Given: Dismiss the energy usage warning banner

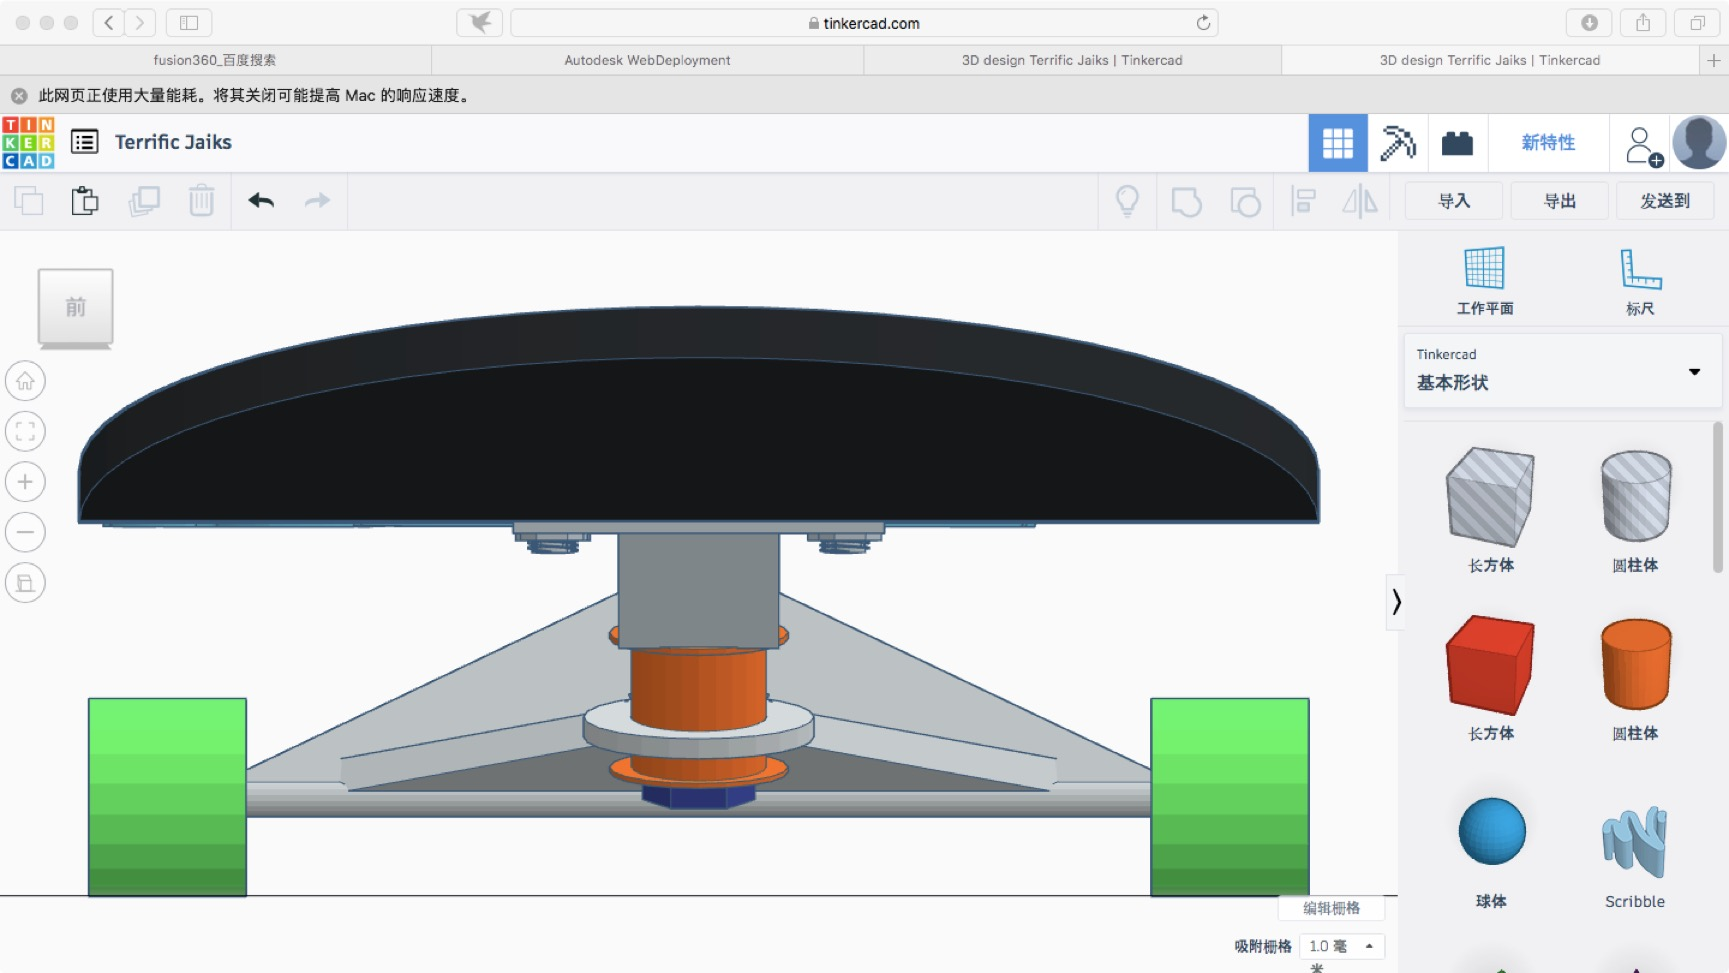Looking at the screenshot, I should tap(19, 96).
